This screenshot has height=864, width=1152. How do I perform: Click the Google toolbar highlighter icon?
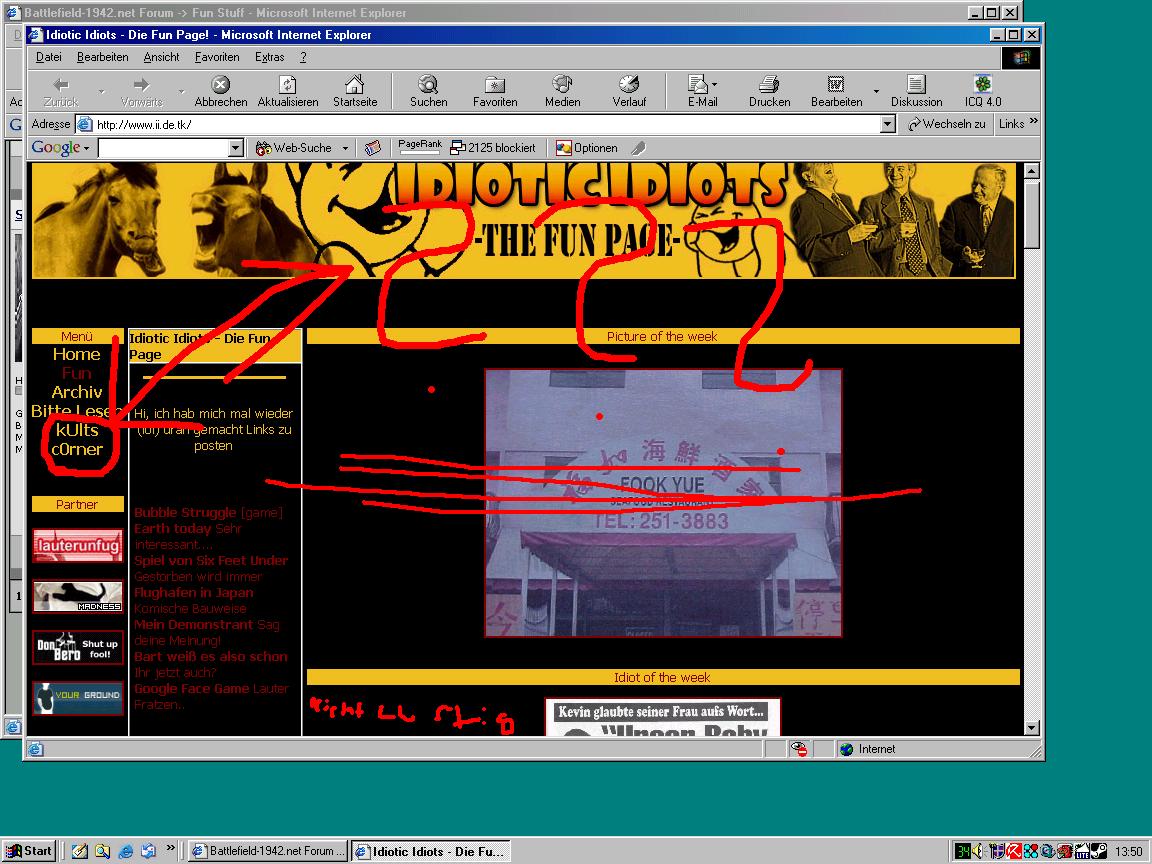coord(638,148)
